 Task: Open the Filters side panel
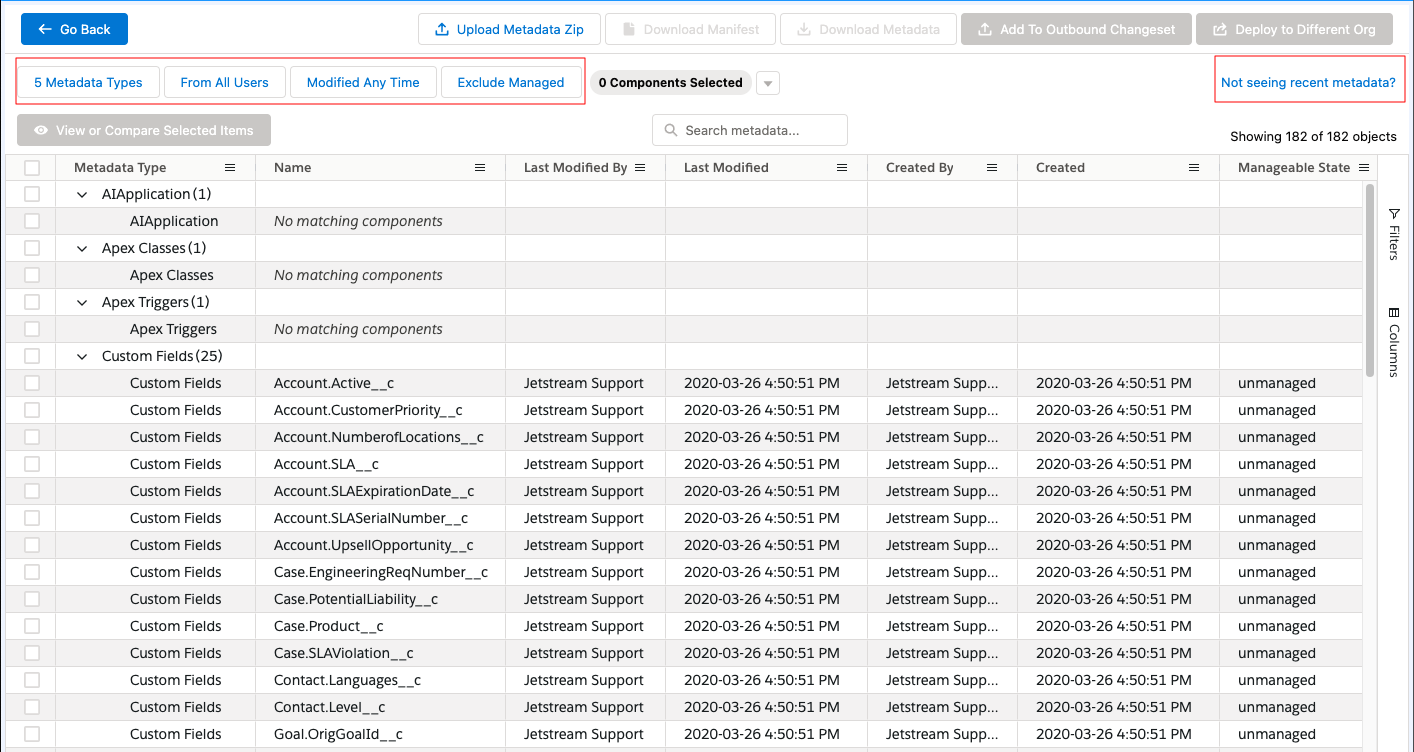click(1394, 234)
